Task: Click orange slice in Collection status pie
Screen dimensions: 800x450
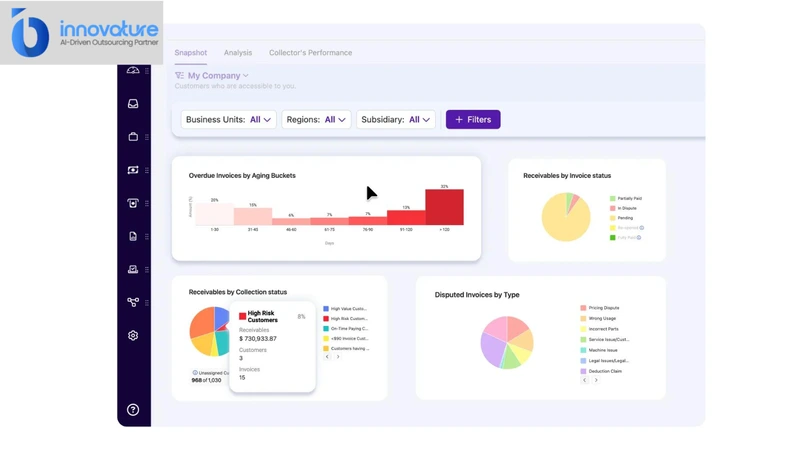Action: tap(201, 321)
